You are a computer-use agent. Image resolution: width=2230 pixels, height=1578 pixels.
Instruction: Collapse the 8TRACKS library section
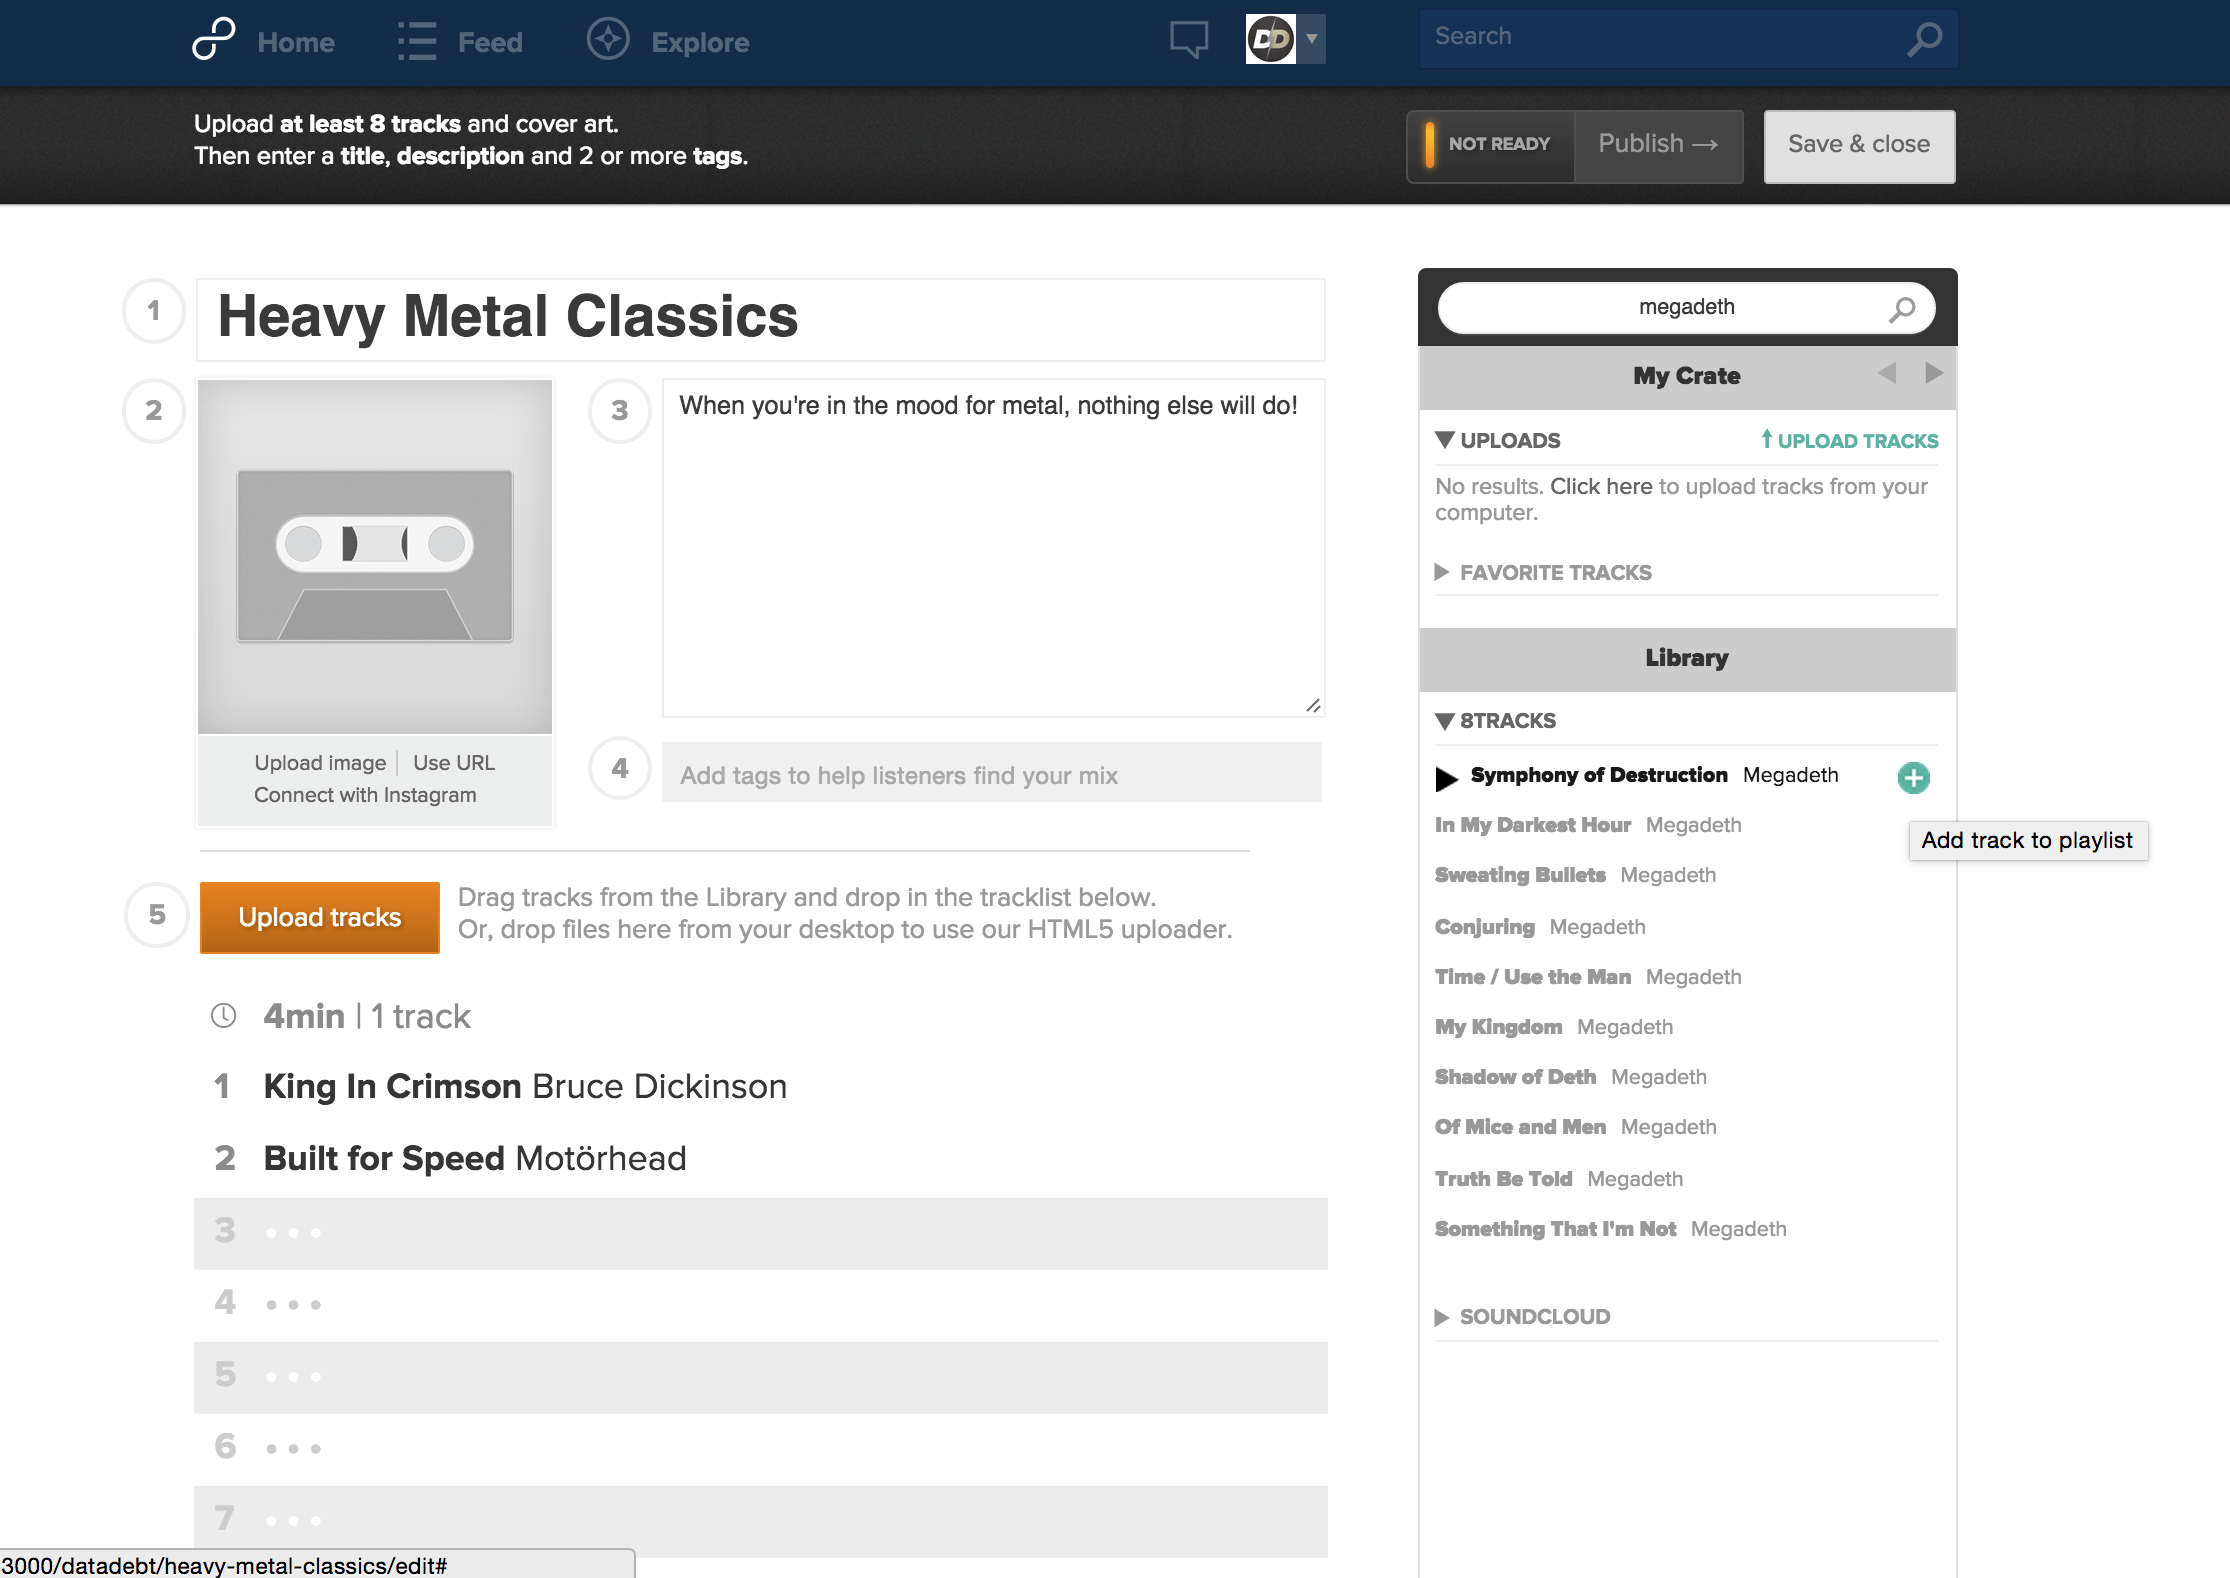[x=1444, y=721]
